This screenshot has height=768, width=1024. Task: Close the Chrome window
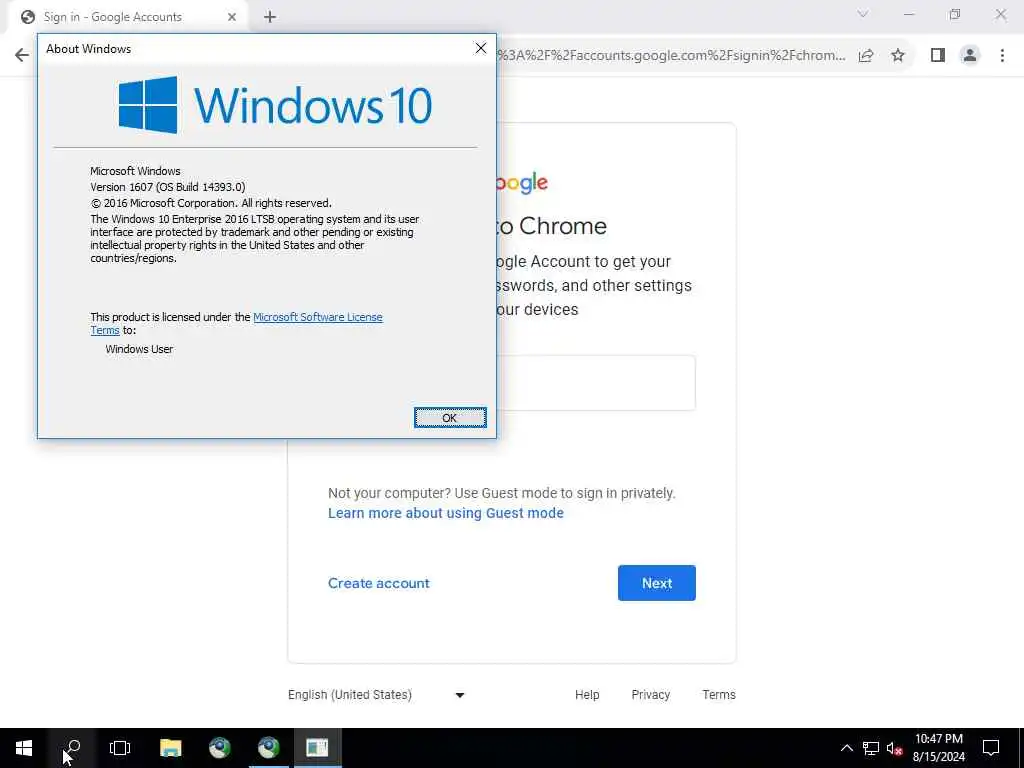tap(1000, 14)
